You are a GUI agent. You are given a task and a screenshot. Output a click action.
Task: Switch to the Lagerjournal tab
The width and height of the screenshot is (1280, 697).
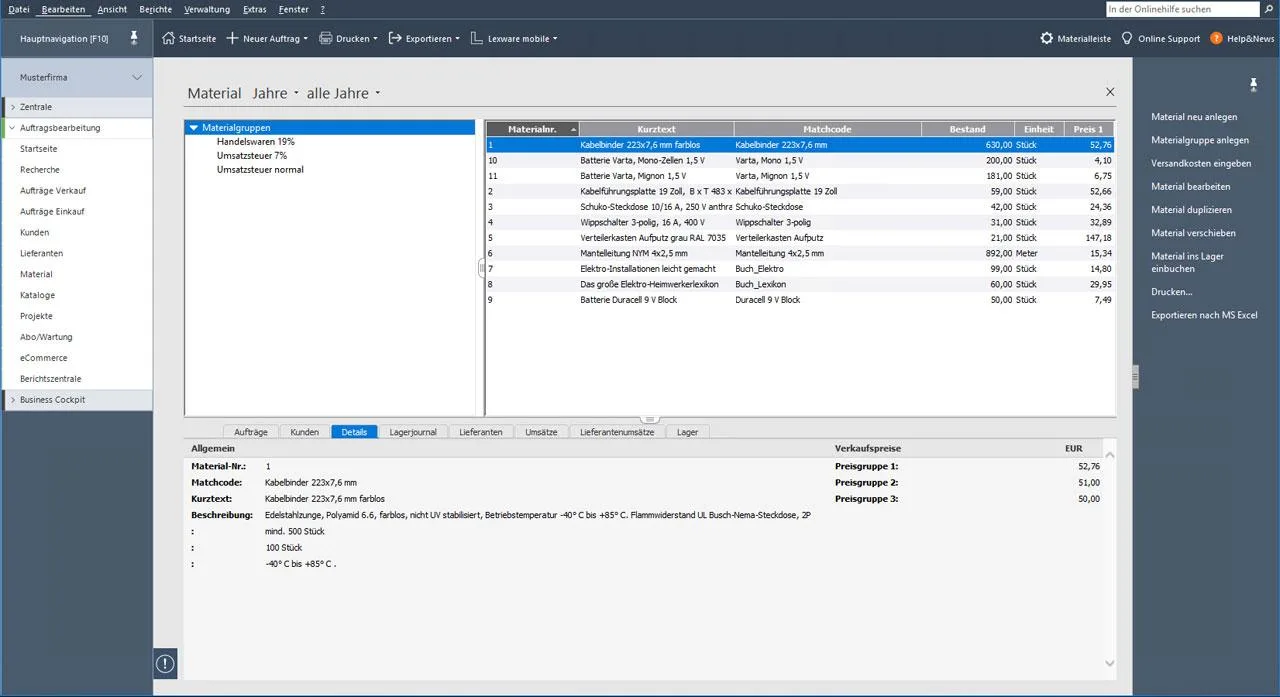[x=413, y=432]
